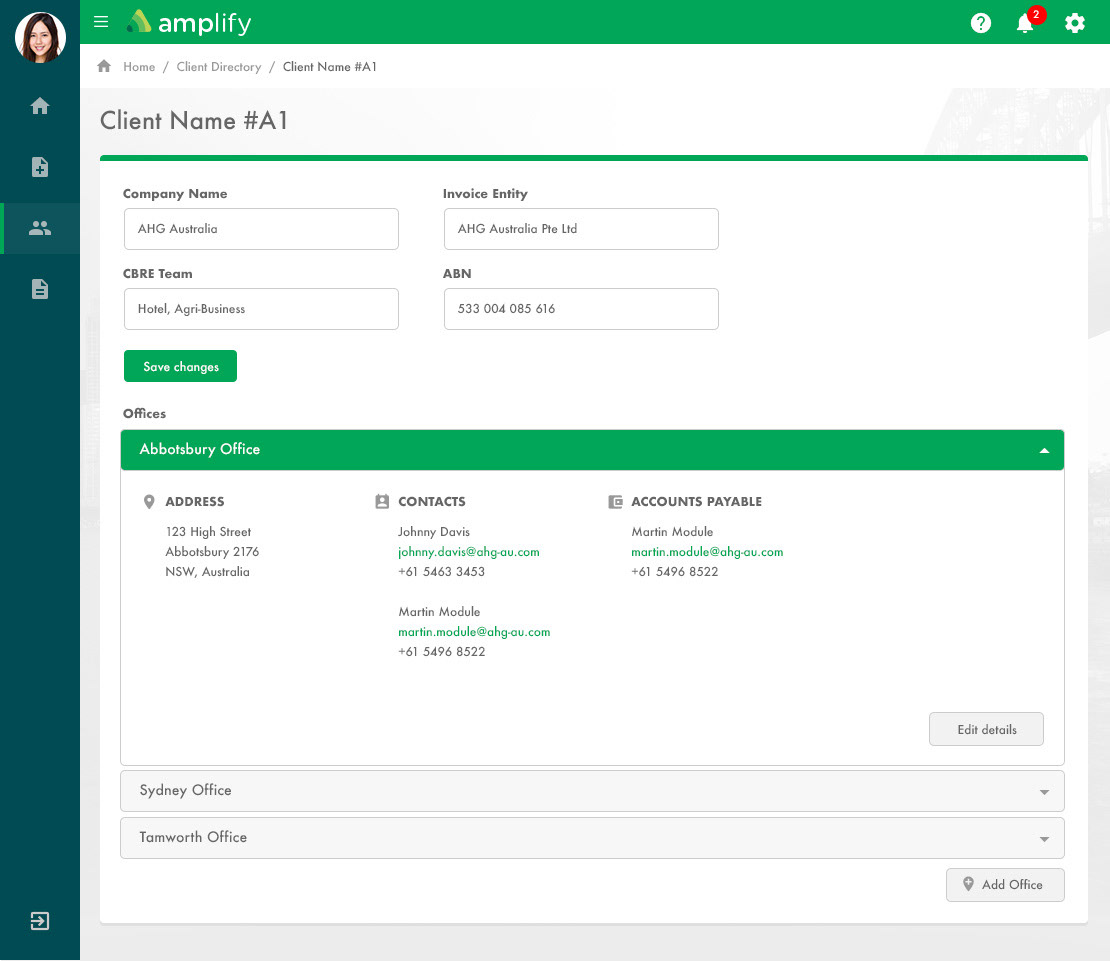Email martin.module in Contacts column
This screenshot has height=961, width=1110.
pyautogui.click(x=474, y=632)
